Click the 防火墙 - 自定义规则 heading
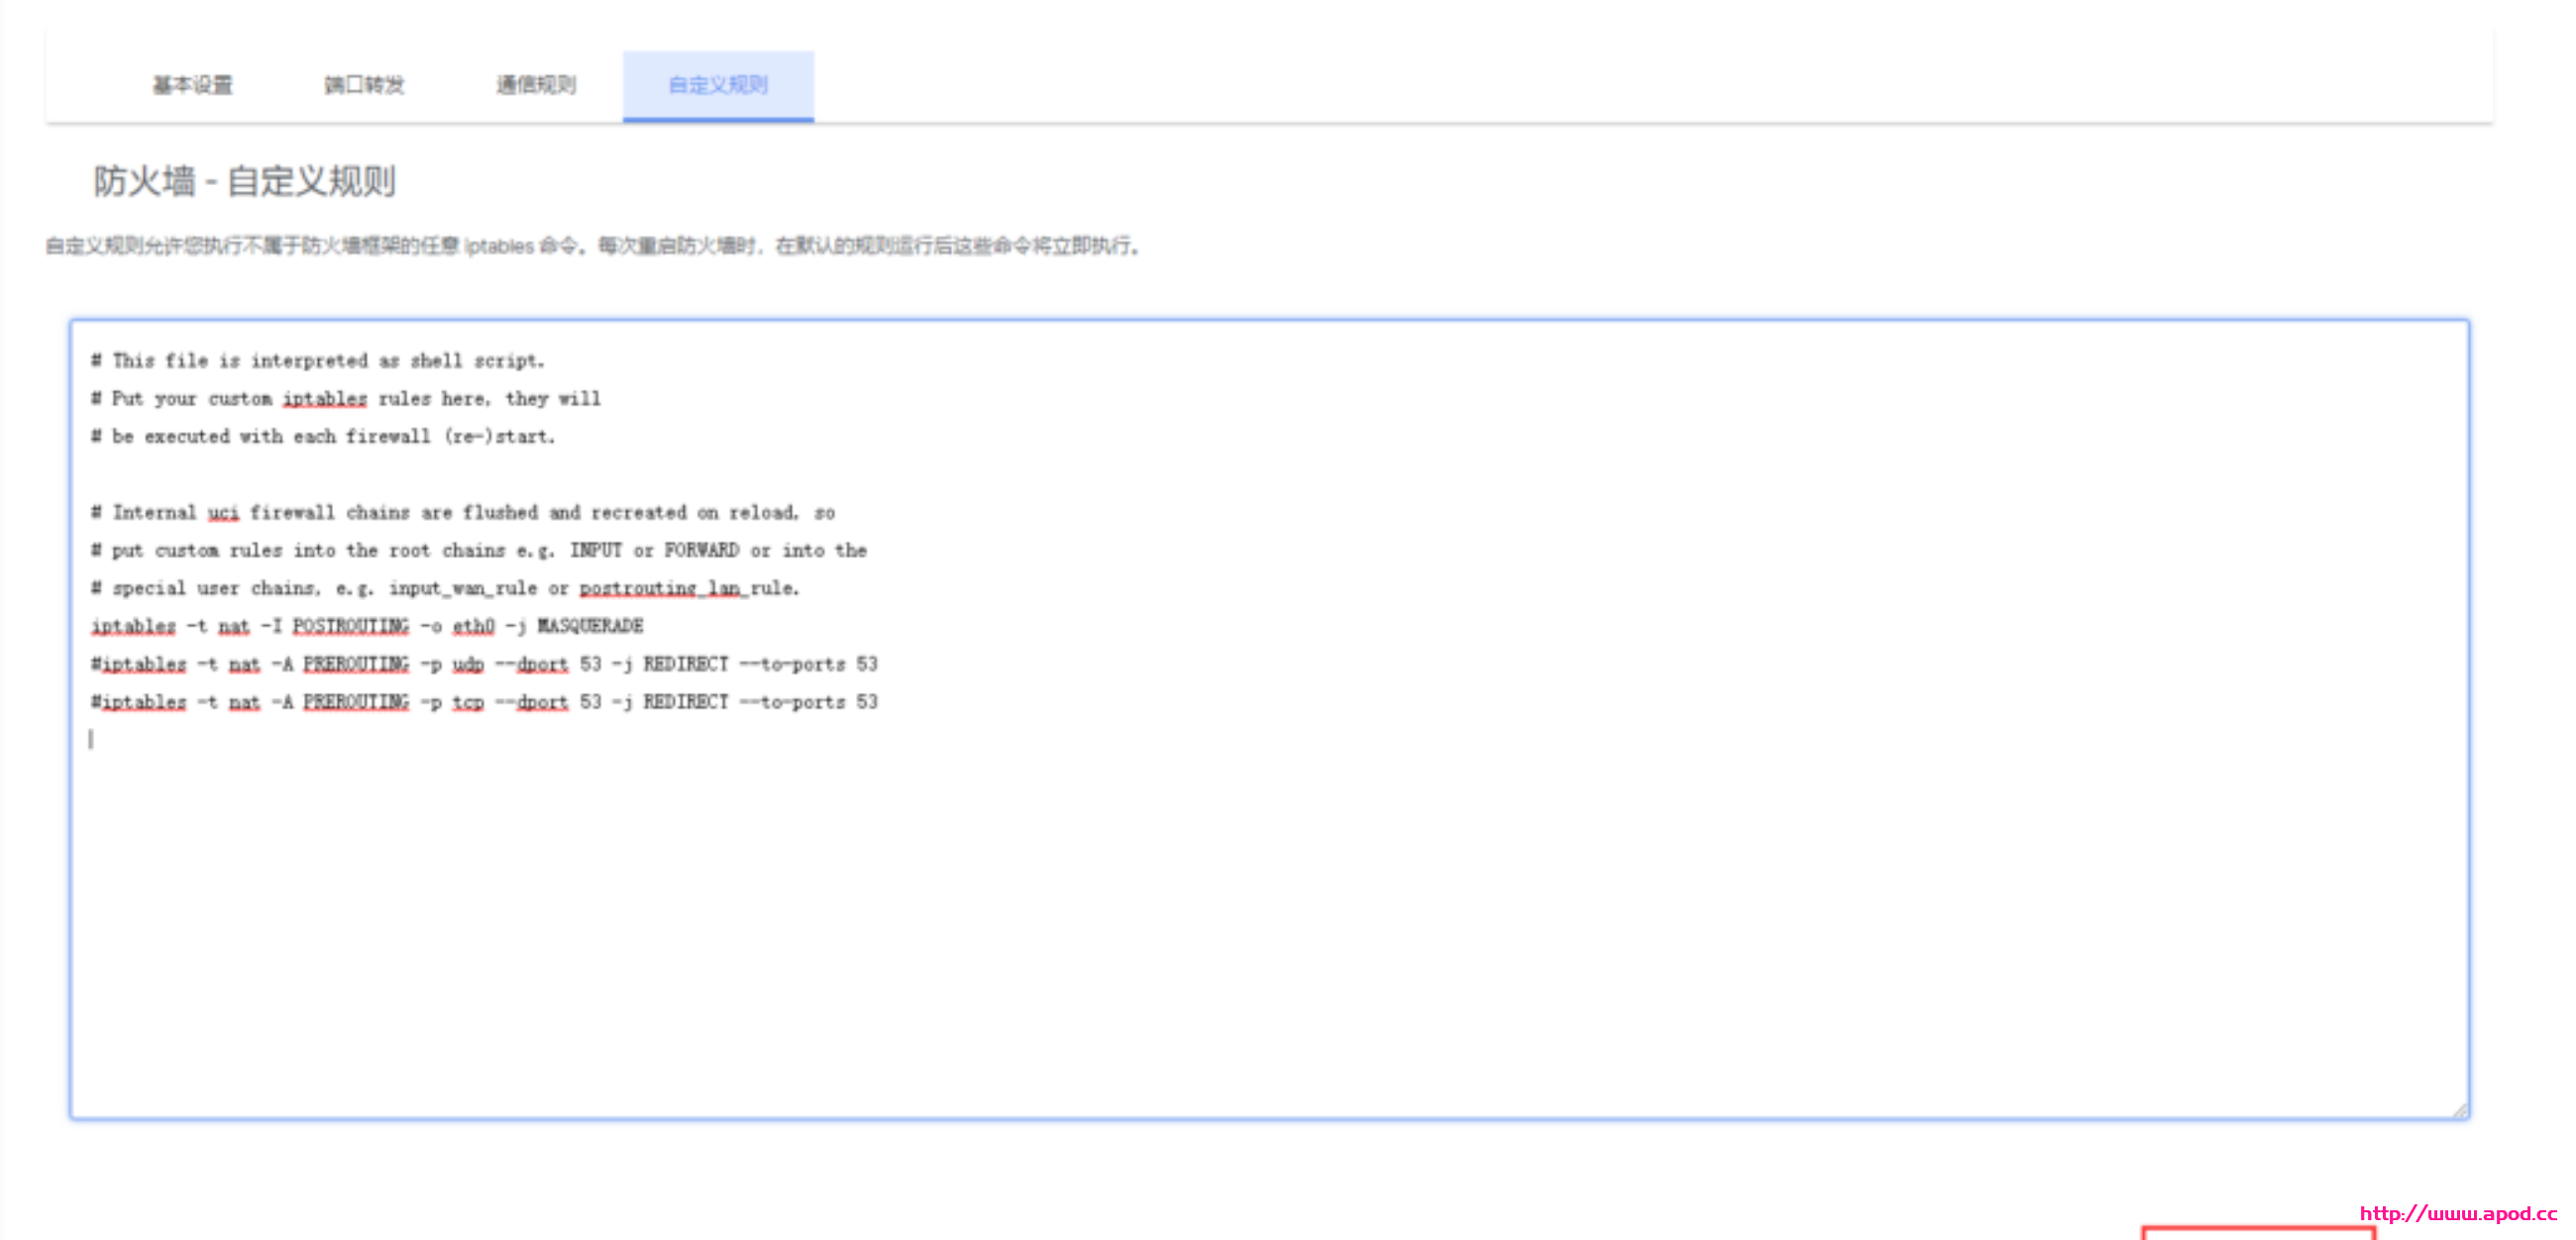Screen dimensions: 2576x1240 [x=244, y=181]
